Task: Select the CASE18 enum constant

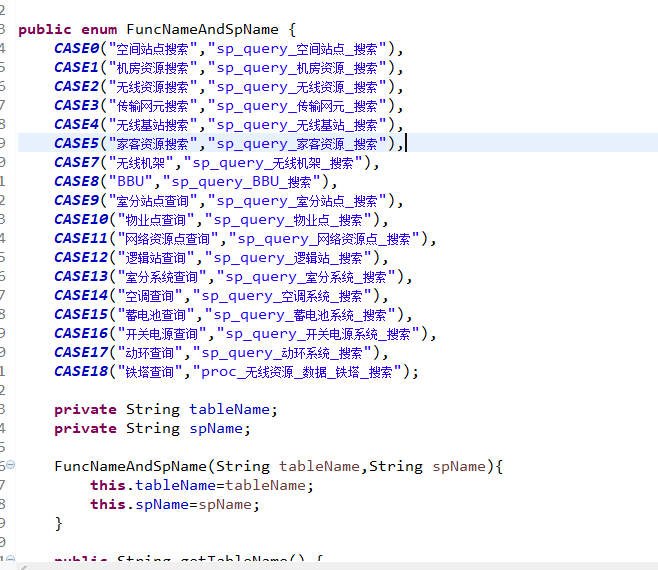Action: 81,371
